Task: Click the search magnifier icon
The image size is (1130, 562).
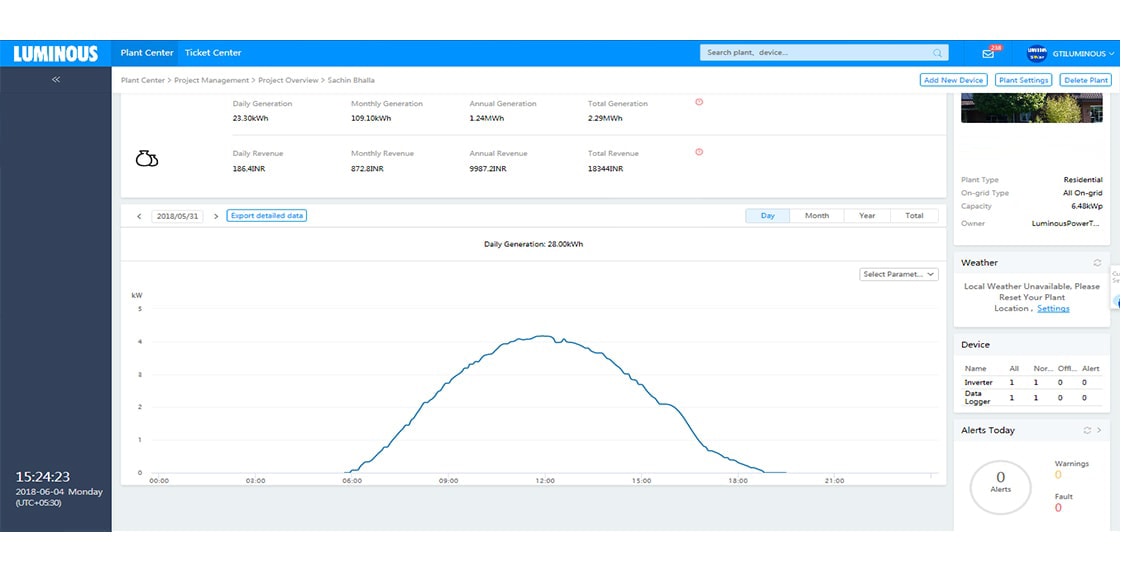Action: [937, 53]
